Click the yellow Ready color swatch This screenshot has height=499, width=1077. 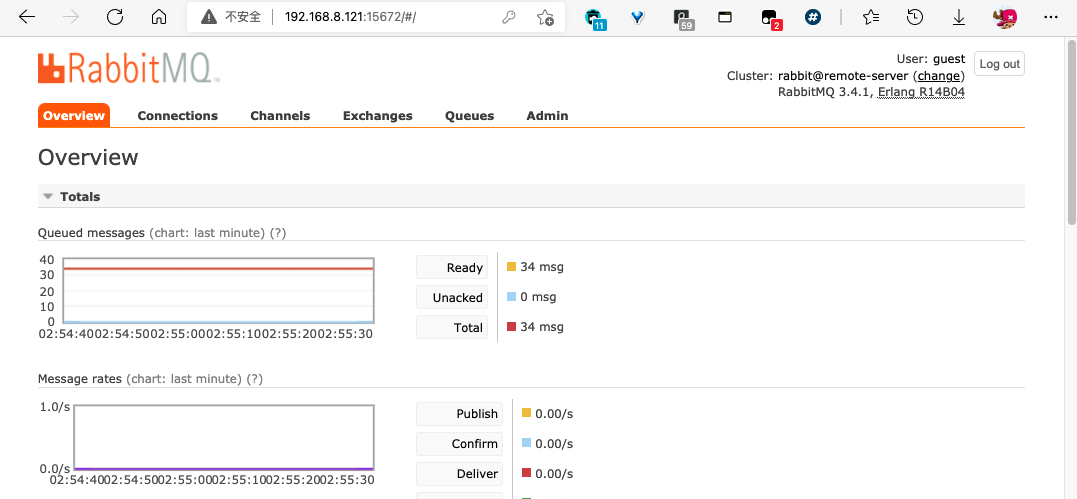511,267
